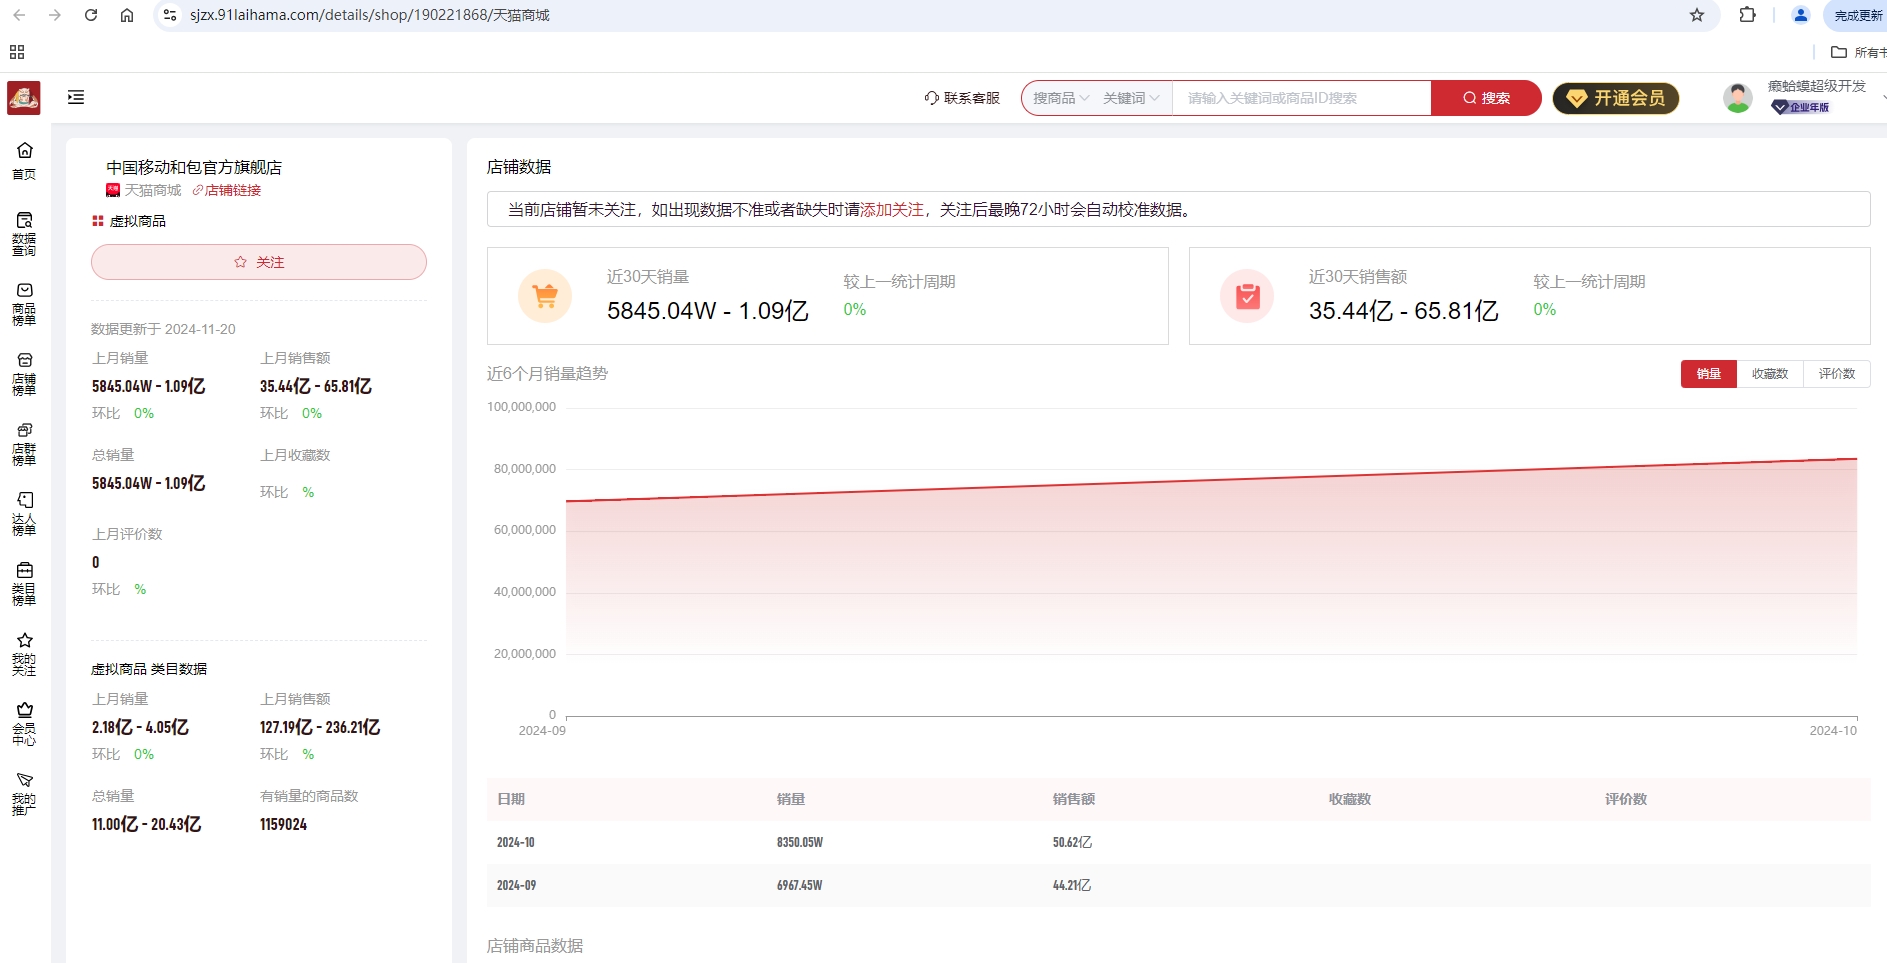Expand the 关键词 dropdown
This screenshot has width=1887, height=963.
click(x=1128, y=98)
